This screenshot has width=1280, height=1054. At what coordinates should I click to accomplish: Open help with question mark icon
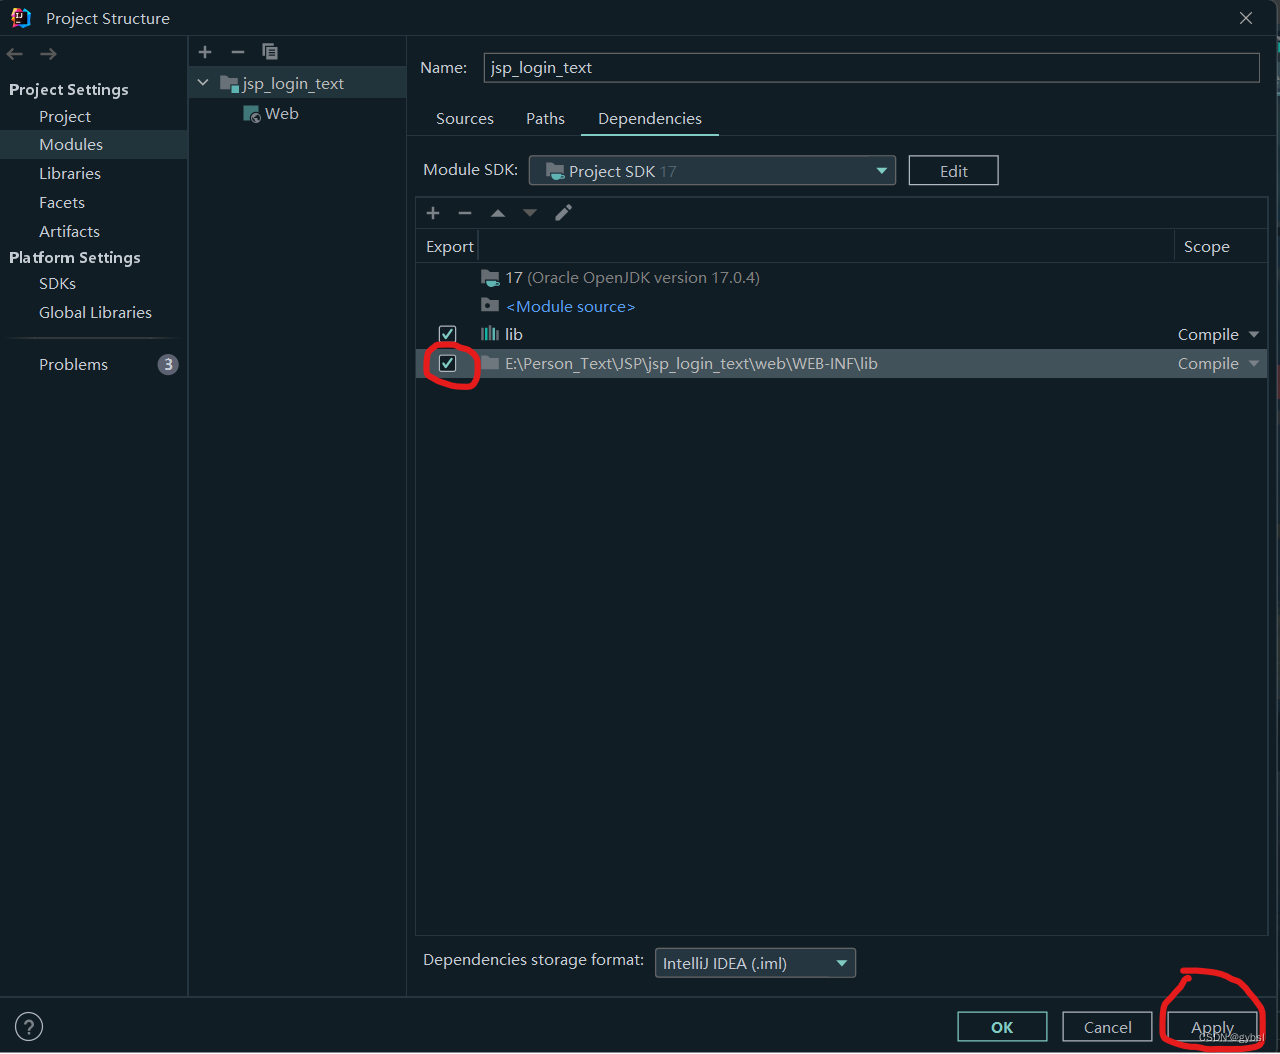(x=29, y=1027)
